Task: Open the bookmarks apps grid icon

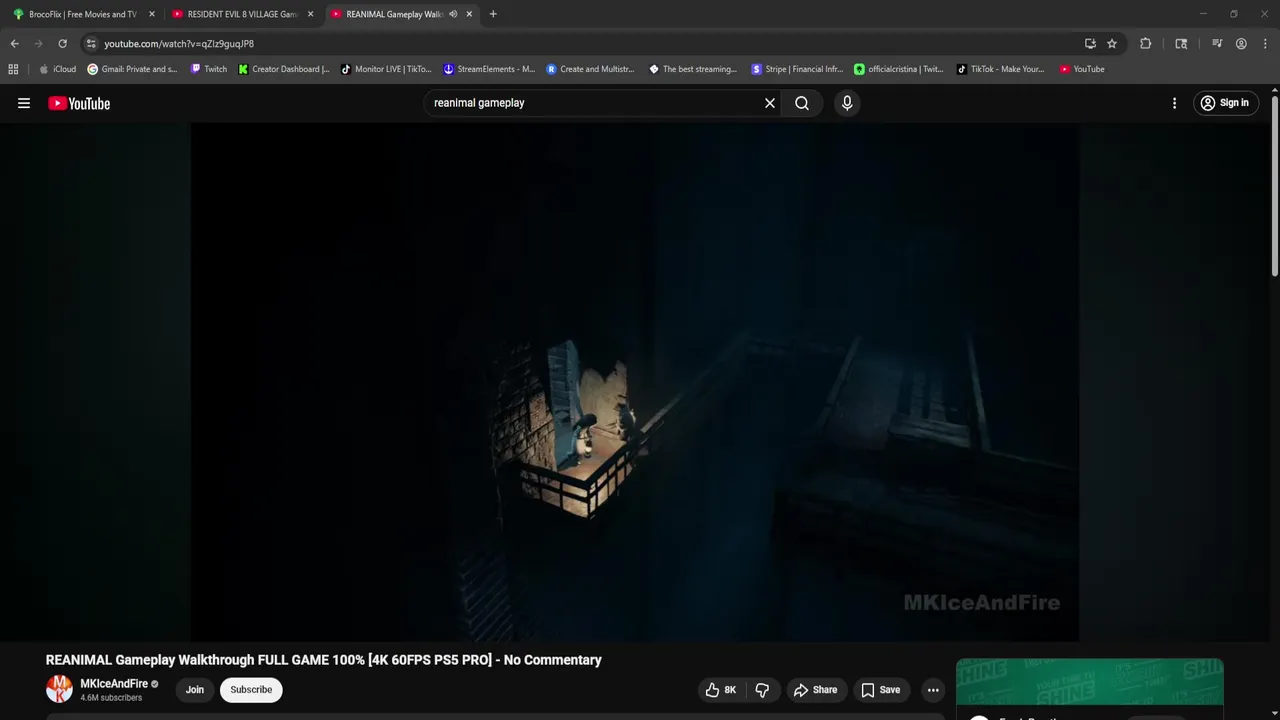Action: [x=13, y=69]
